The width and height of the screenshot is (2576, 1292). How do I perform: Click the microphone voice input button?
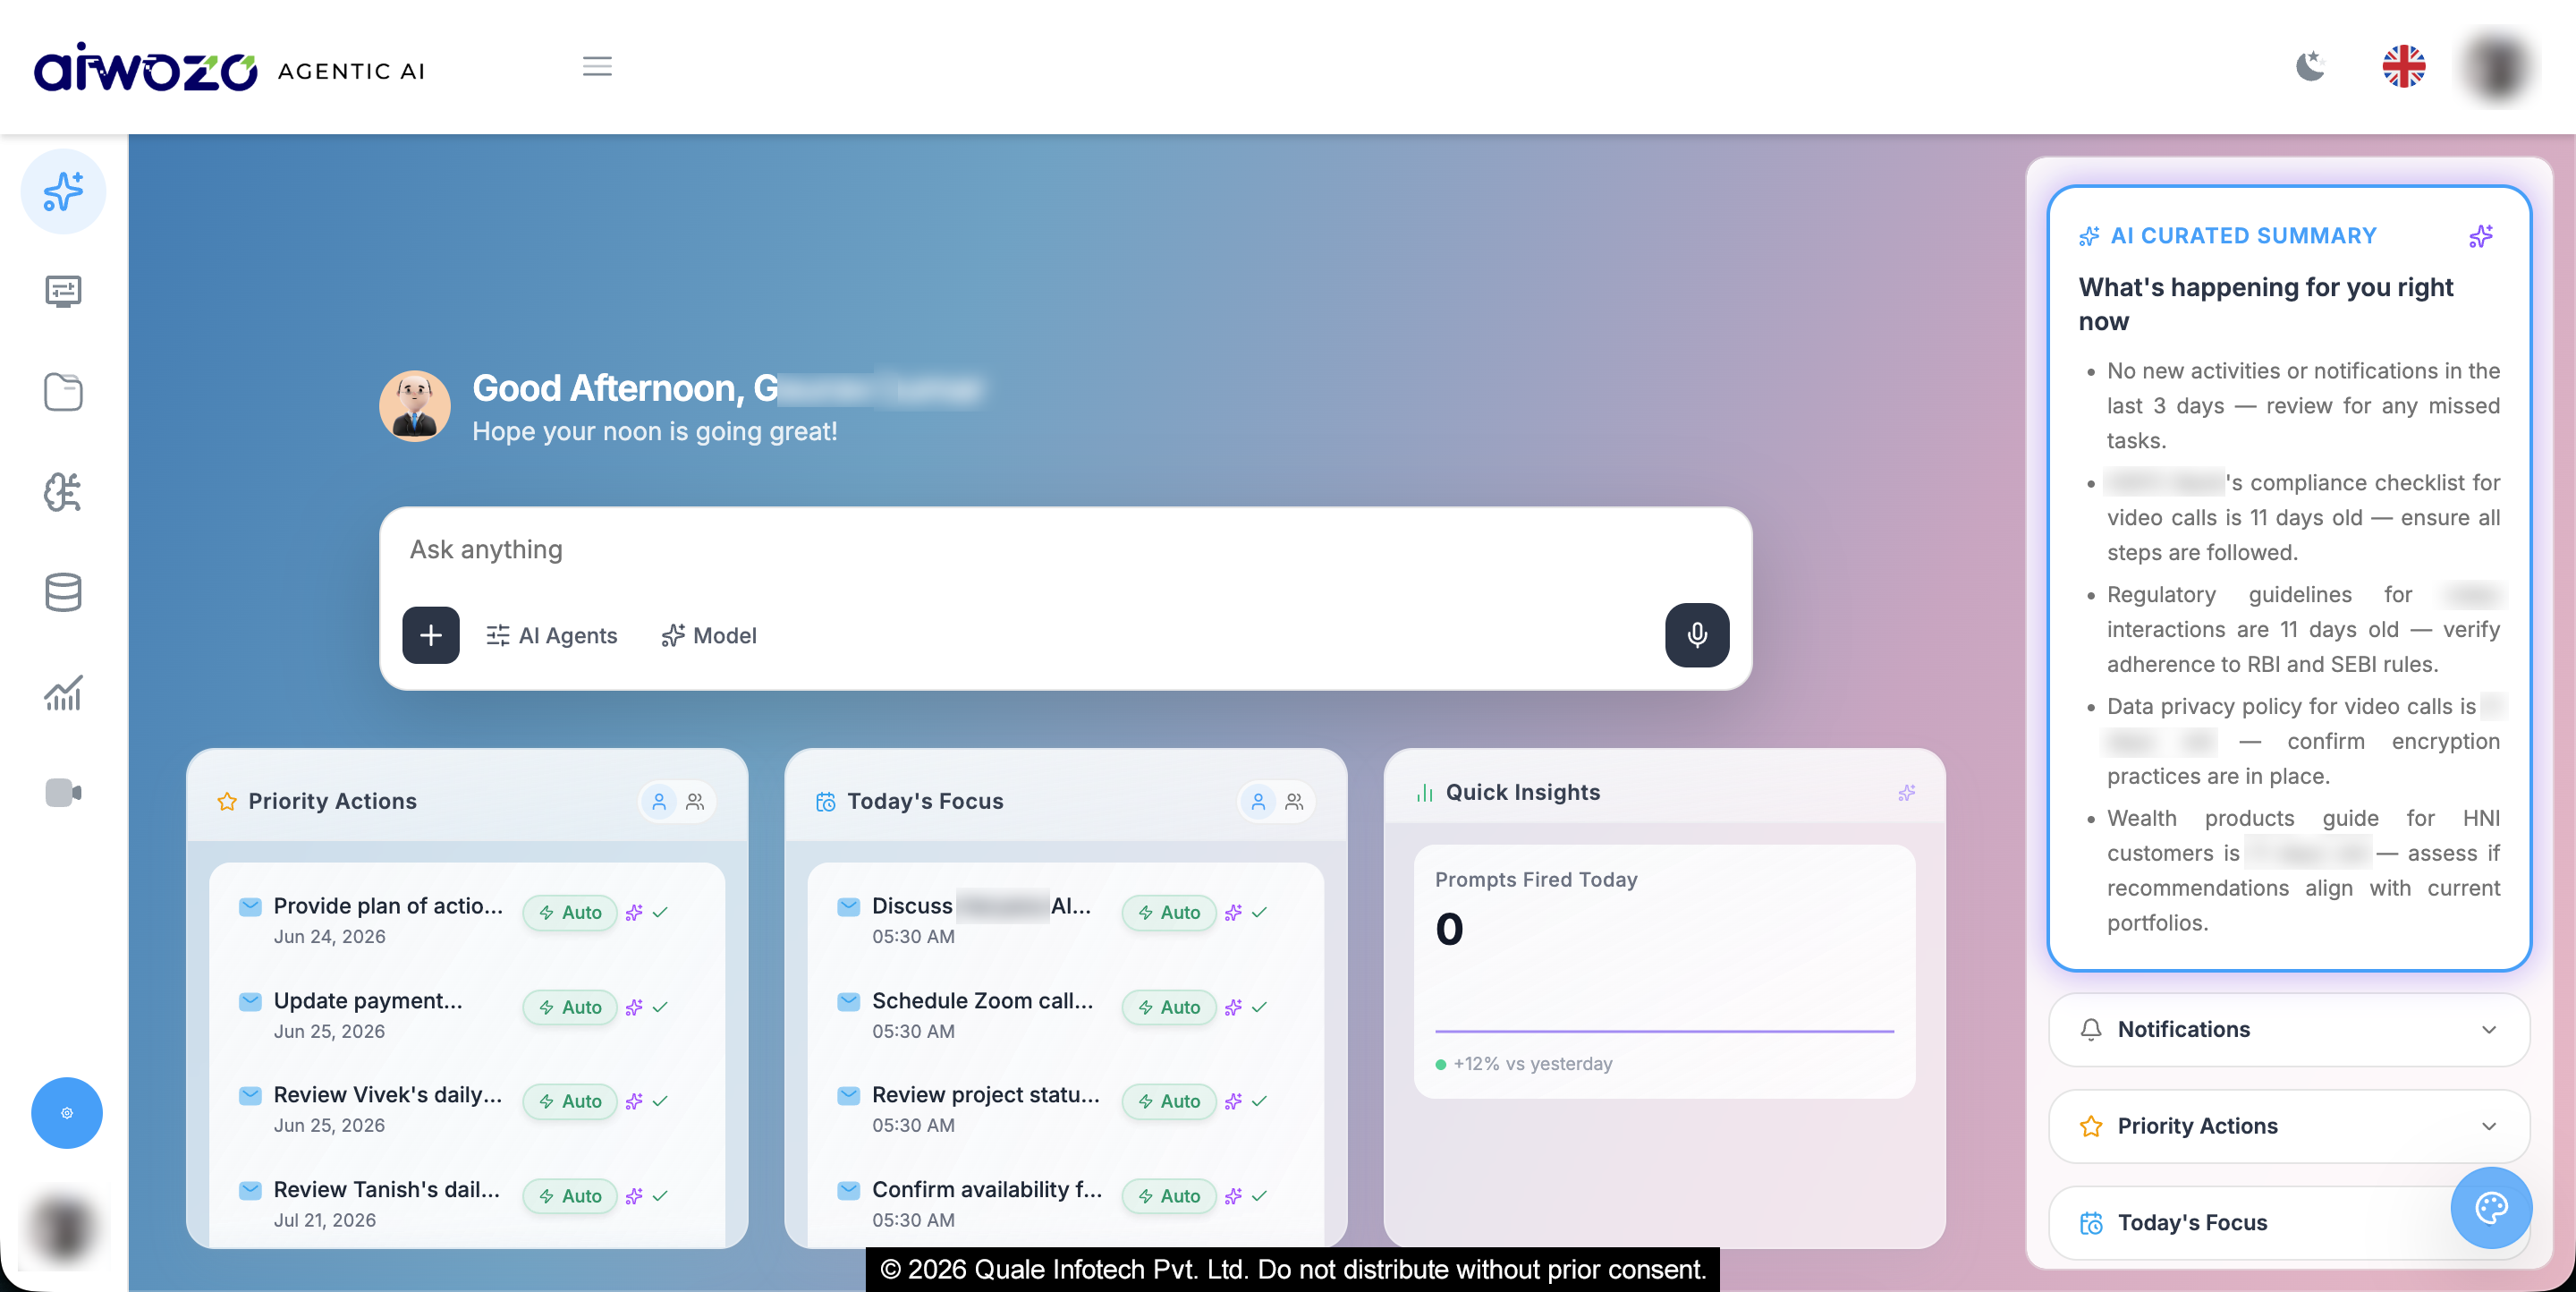(x=1696, y=635)
